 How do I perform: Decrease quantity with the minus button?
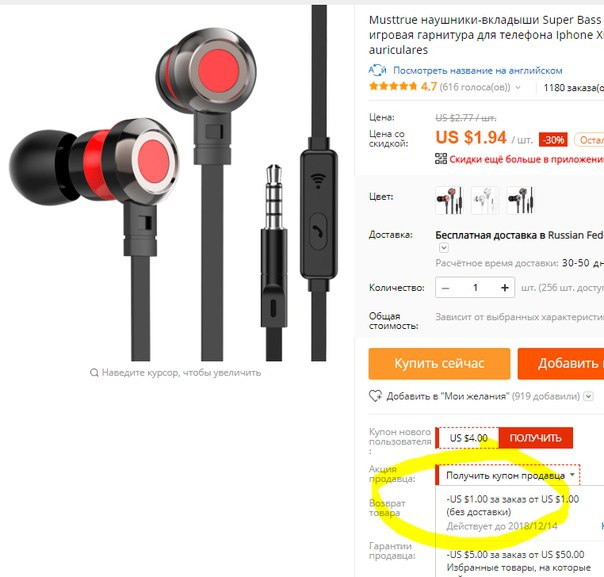[x=446, y=288]
